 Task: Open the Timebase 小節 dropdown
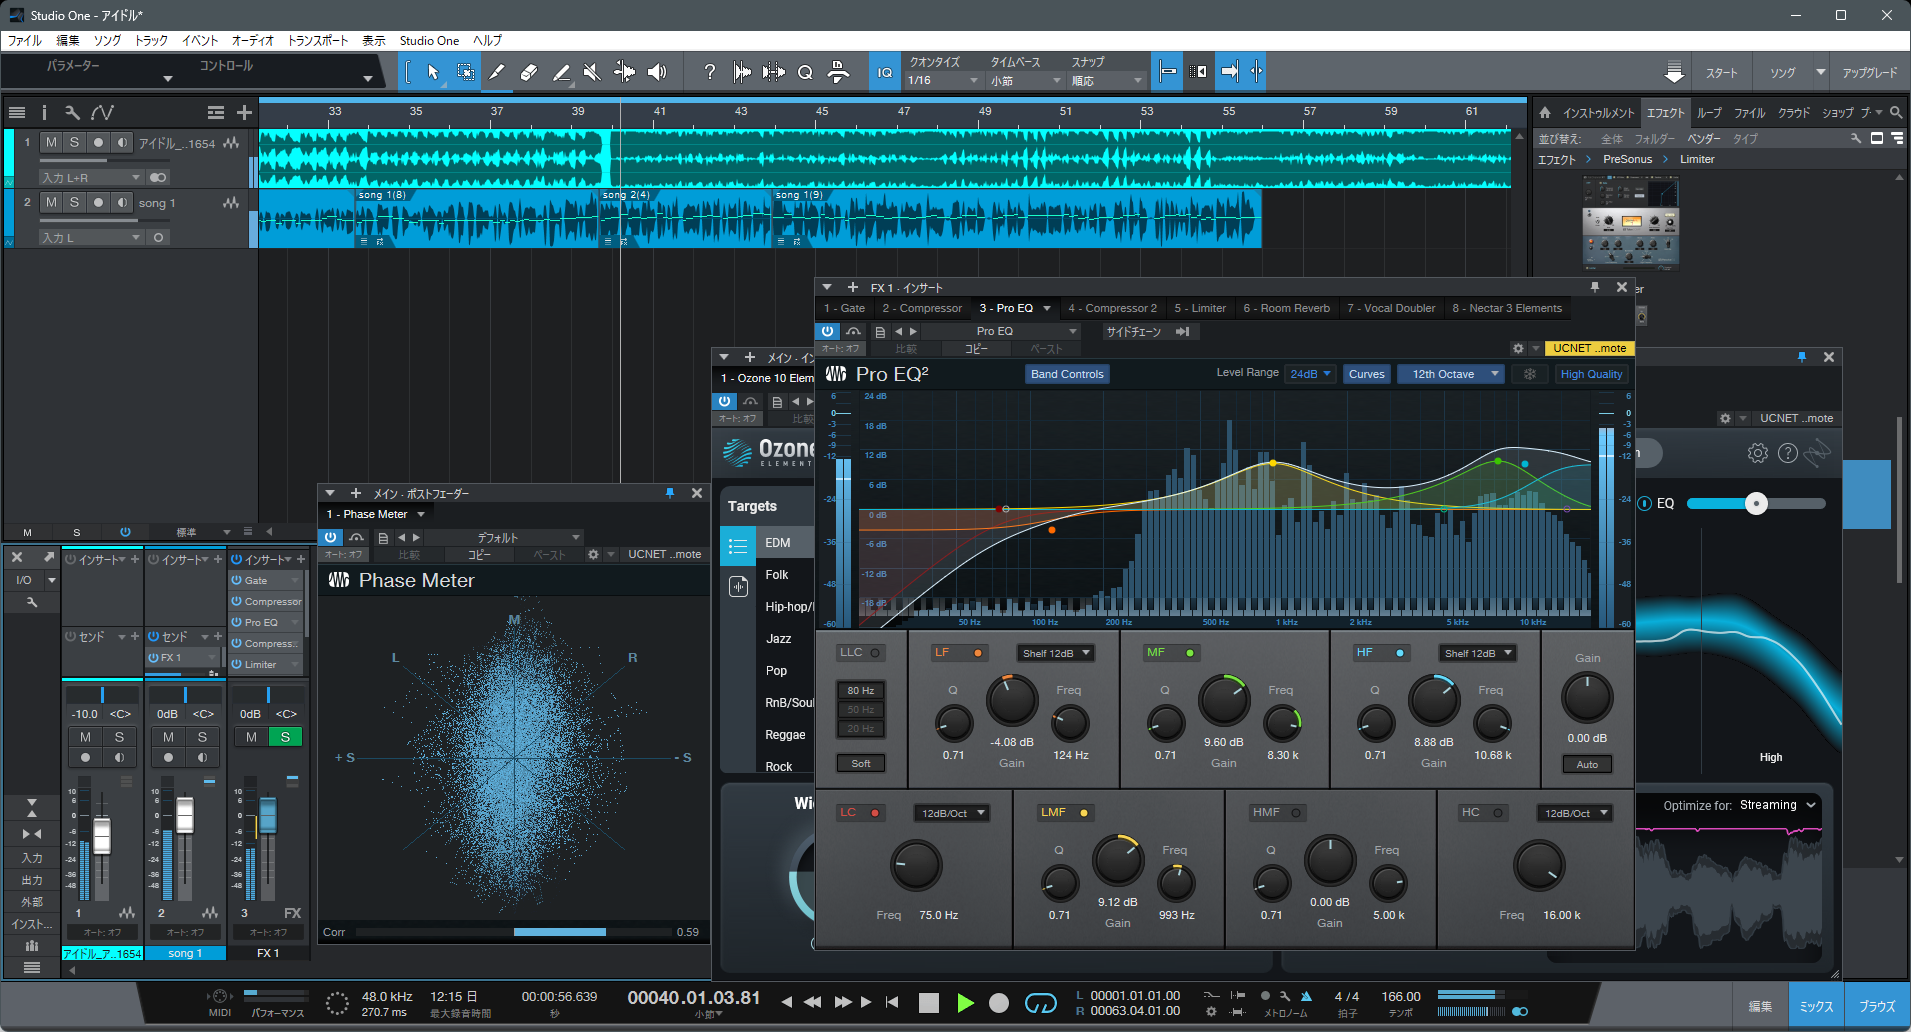1025,81
